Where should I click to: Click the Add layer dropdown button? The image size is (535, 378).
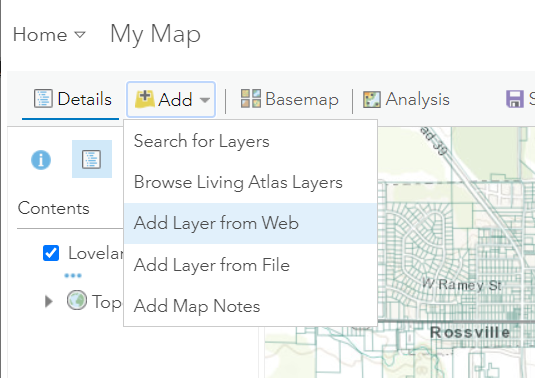coord(171,99)
